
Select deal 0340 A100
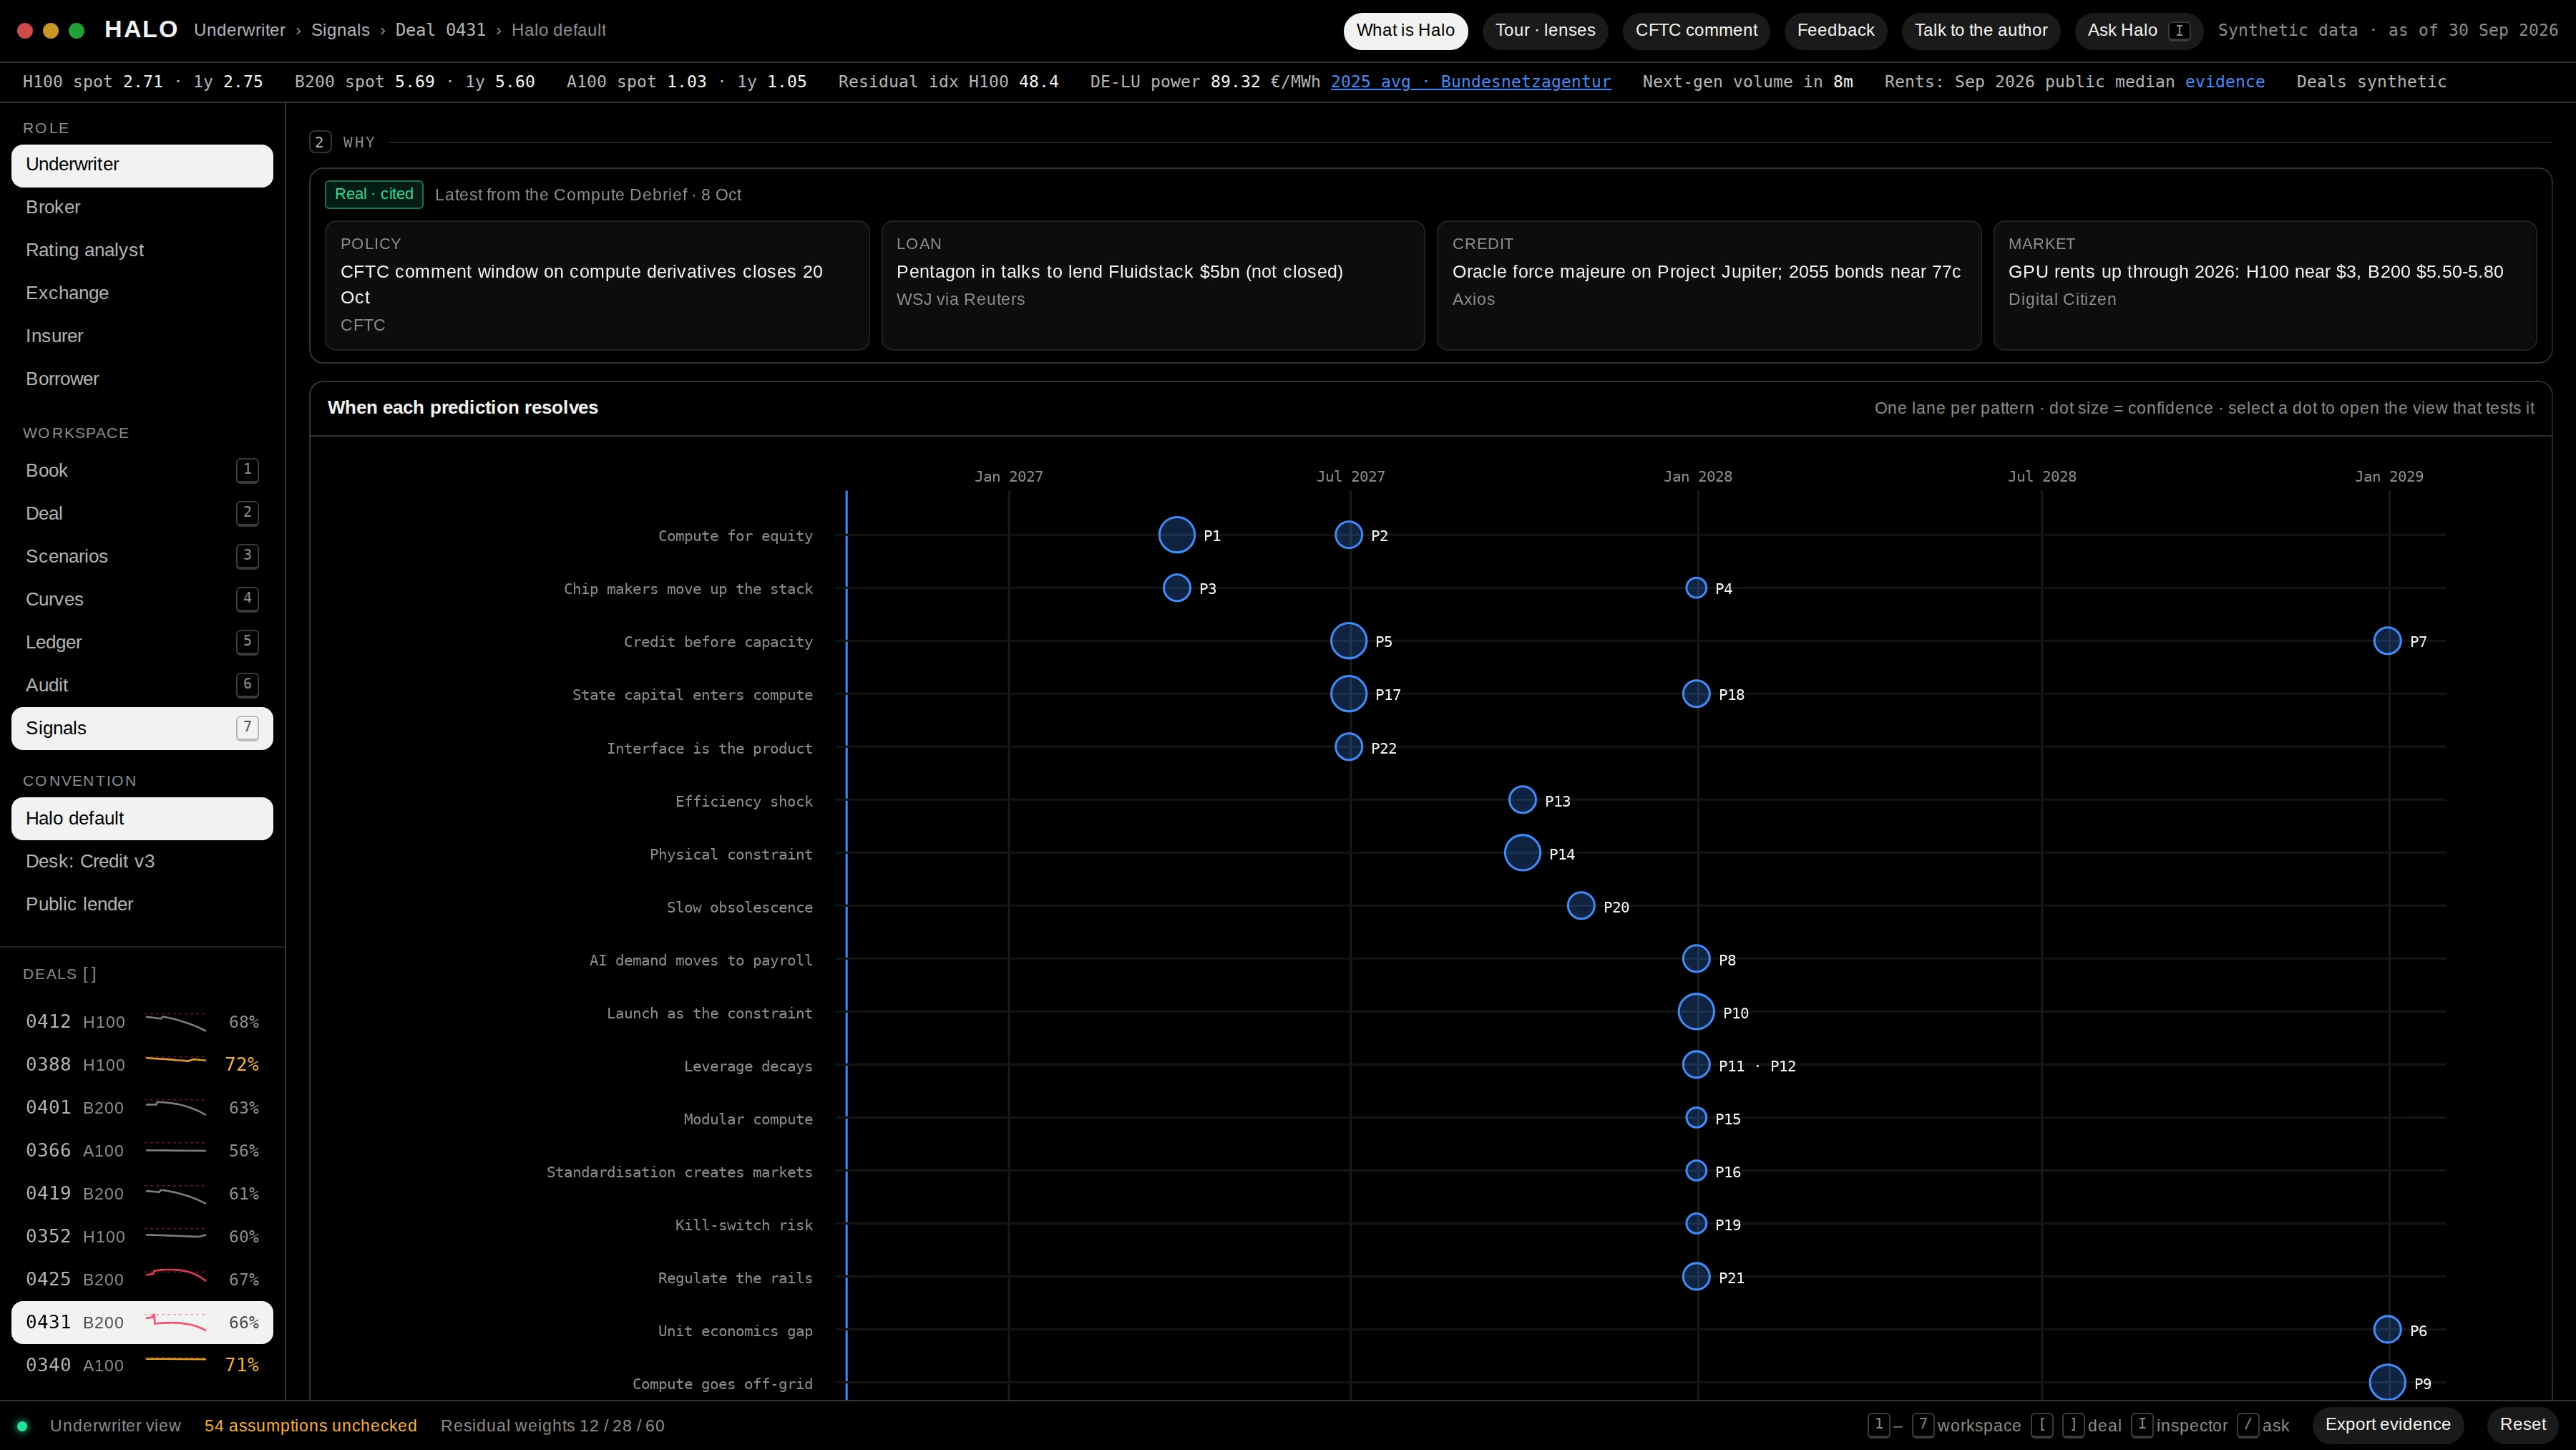[142, 1365]
